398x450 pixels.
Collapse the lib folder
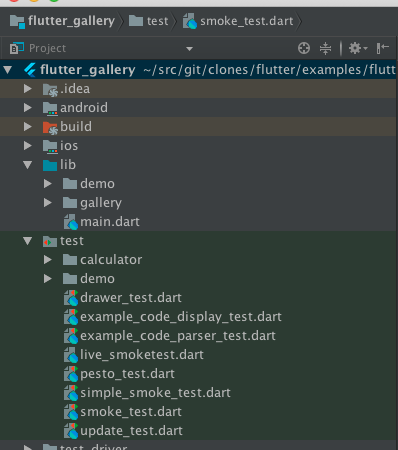pyautogui.click(x=28, y=165)
